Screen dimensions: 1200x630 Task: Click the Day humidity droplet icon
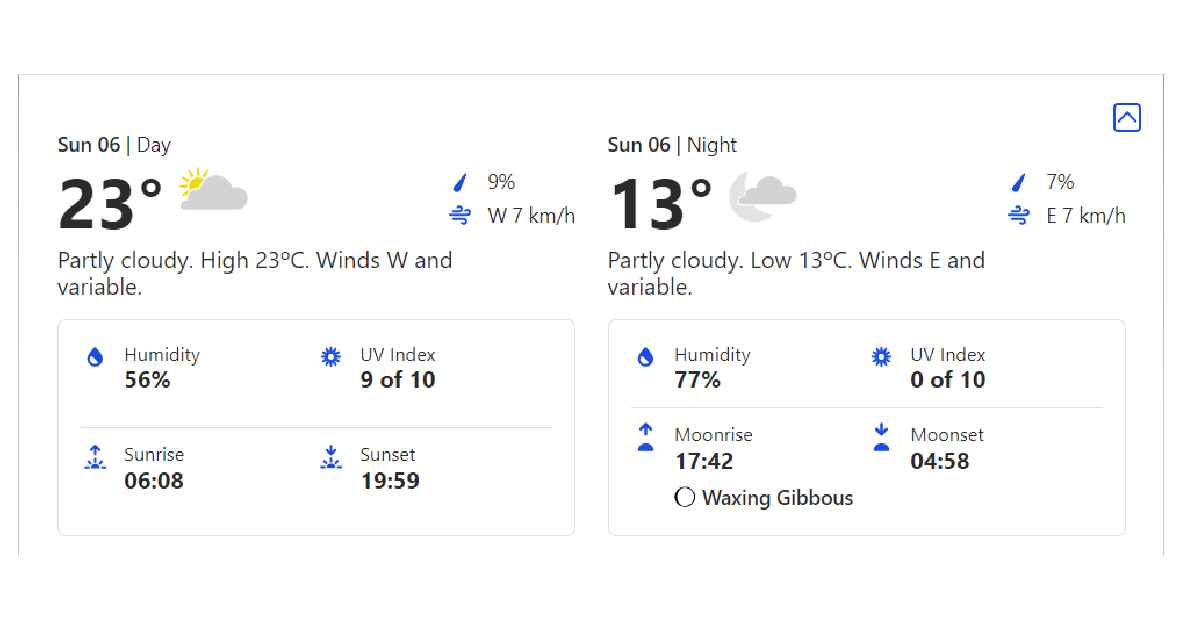(96, 357)
